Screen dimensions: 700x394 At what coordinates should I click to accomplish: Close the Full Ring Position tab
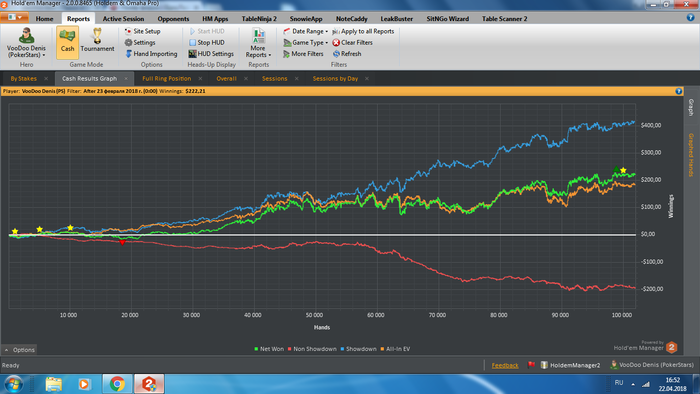(200, 79)
